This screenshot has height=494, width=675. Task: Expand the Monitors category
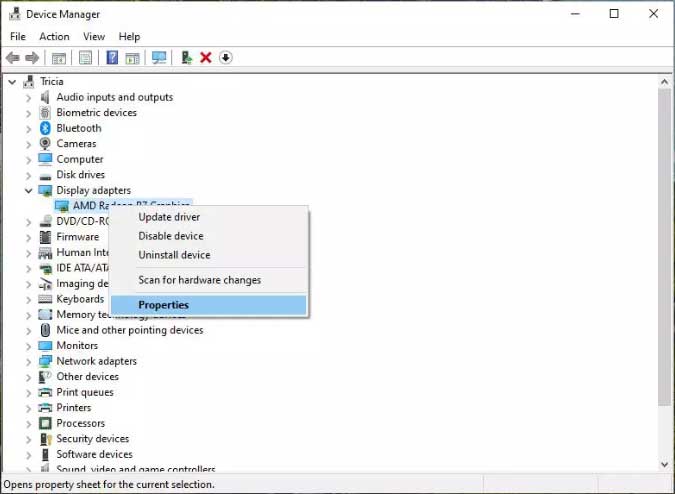click(28, 346)
